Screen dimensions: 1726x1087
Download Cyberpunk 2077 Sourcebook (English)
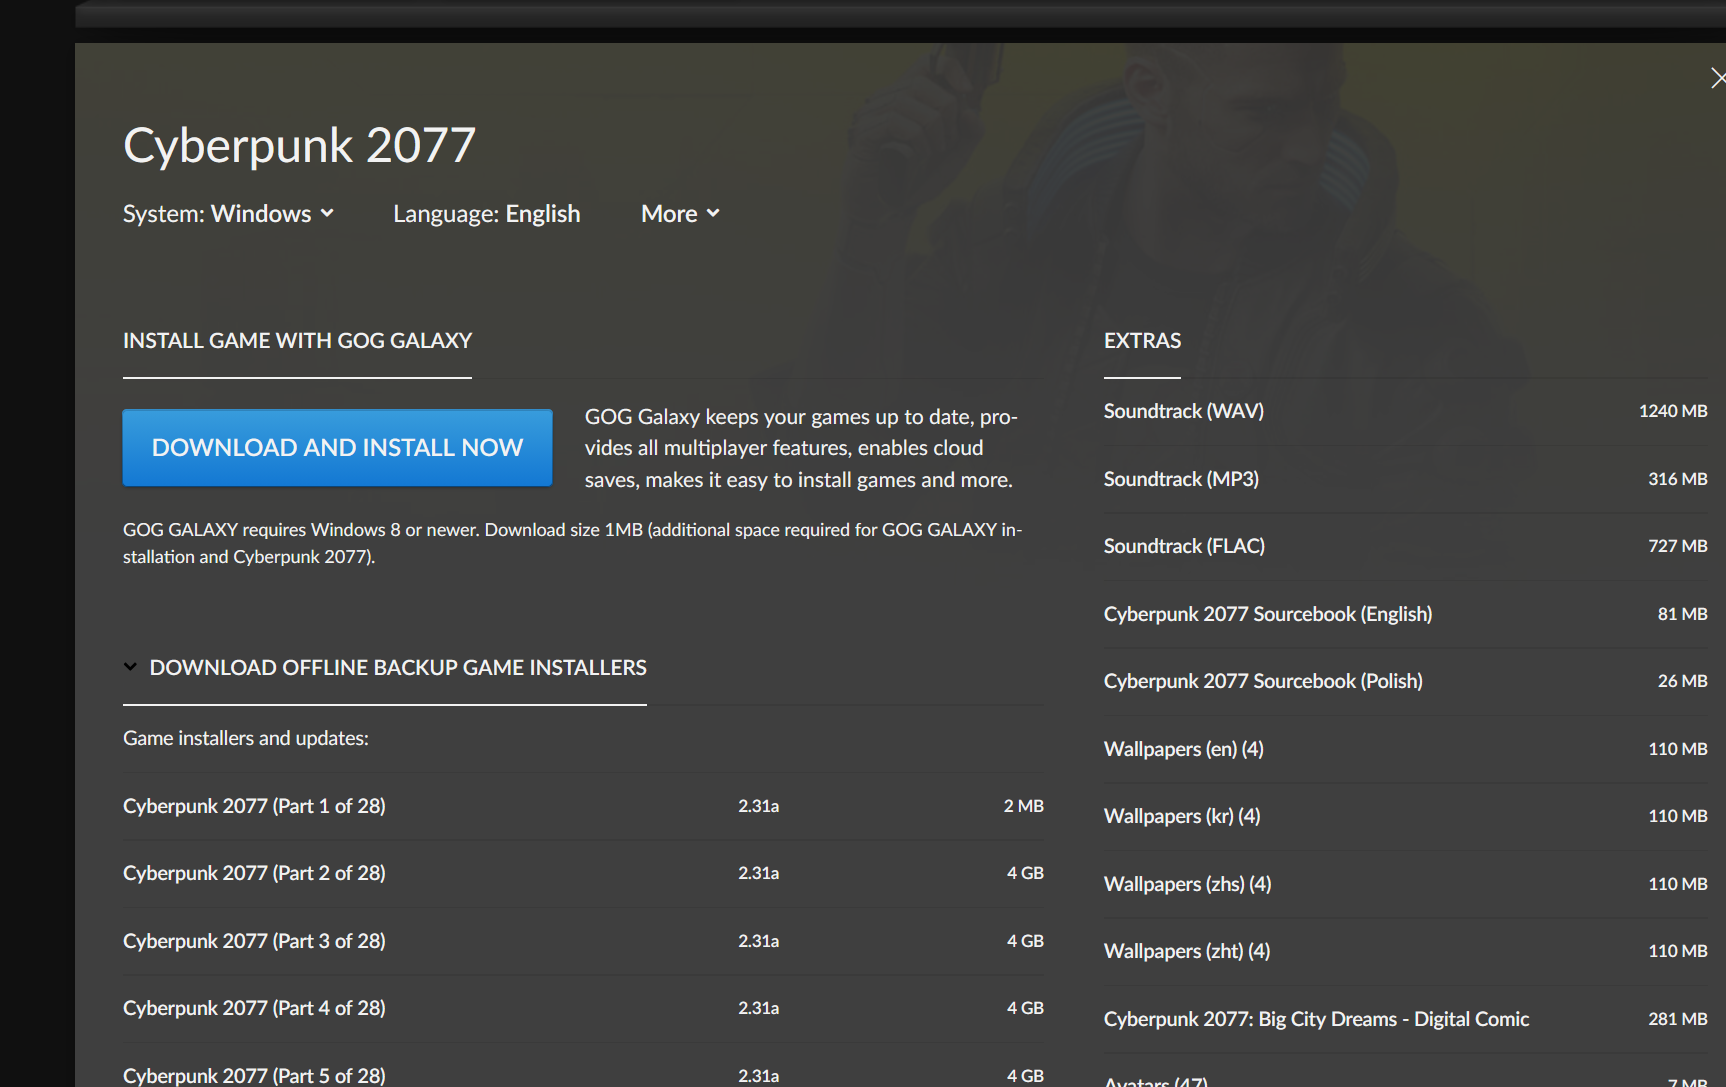coord(1405,614)
